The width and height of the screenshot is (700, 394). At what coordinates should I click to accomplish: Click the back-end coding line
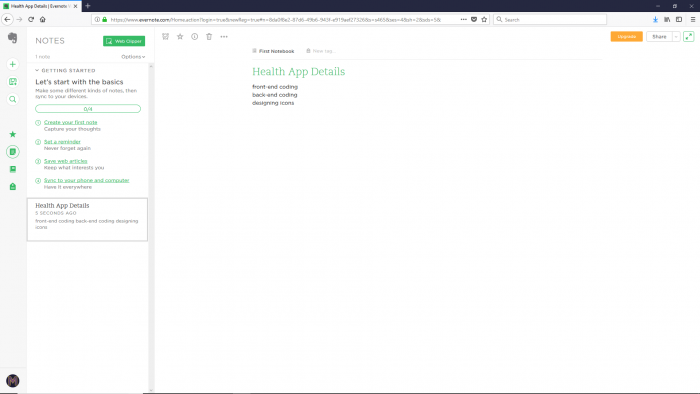[x=275, y=95]
